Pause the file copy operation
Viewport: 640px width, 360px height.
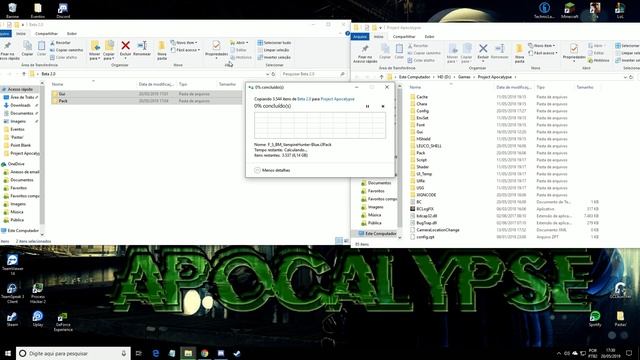(367, 107)
